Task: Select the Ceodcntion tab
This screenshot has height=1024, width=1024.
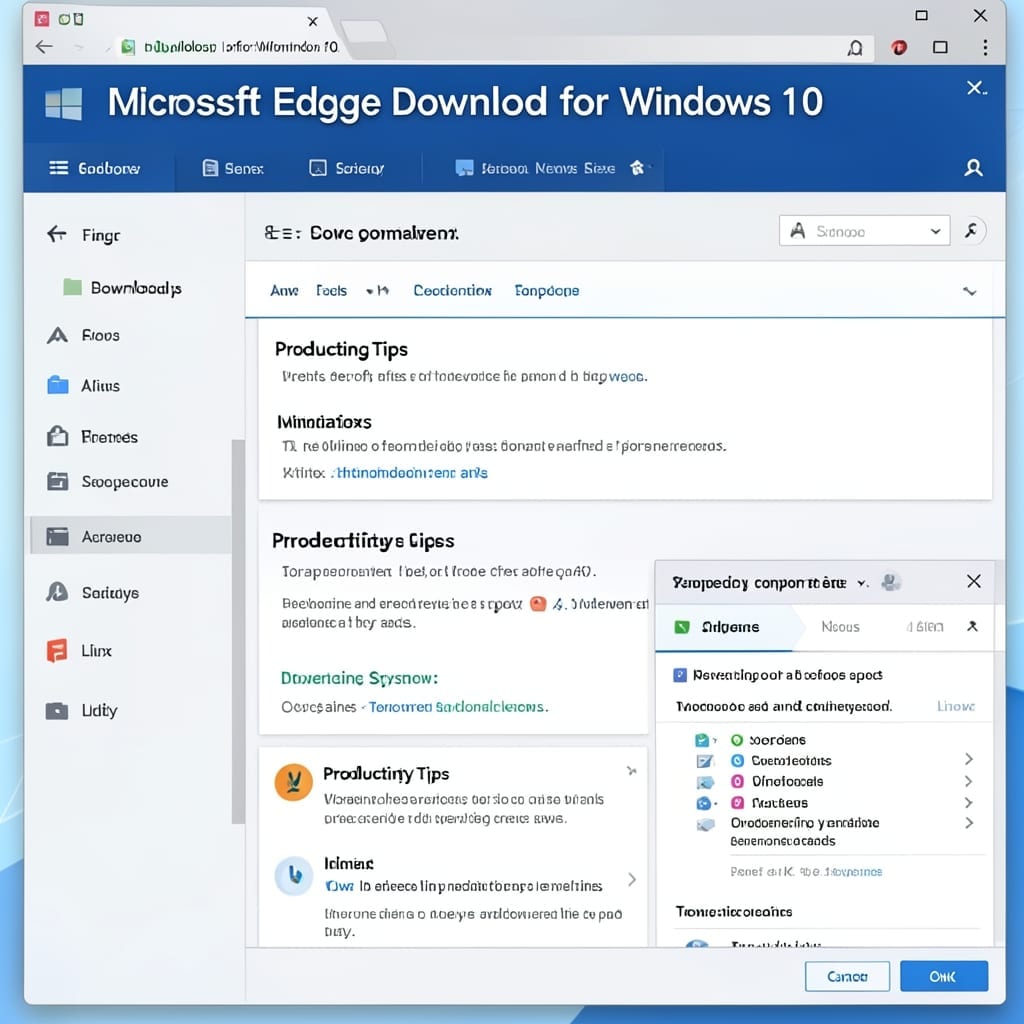Action: click(x=452, y=291)
